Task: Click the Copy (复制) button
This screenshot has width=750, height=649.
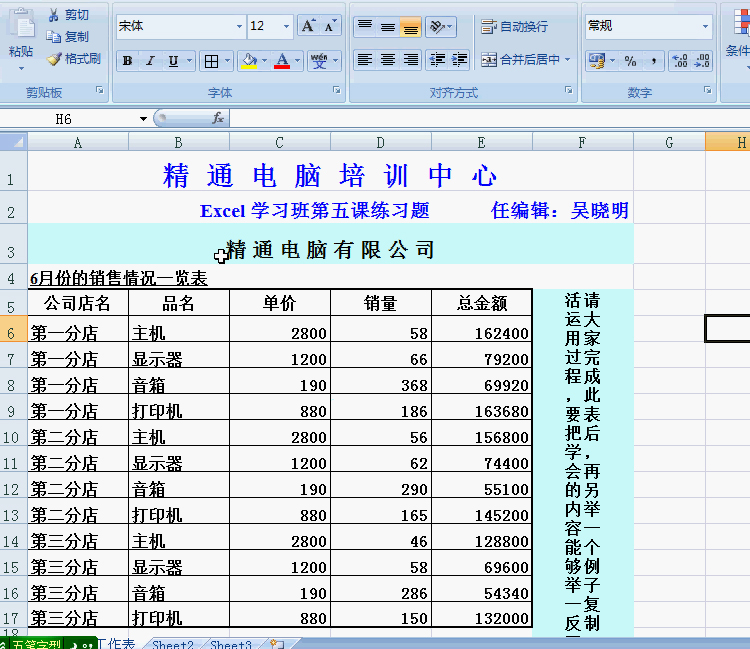Action: coord(67,37)
